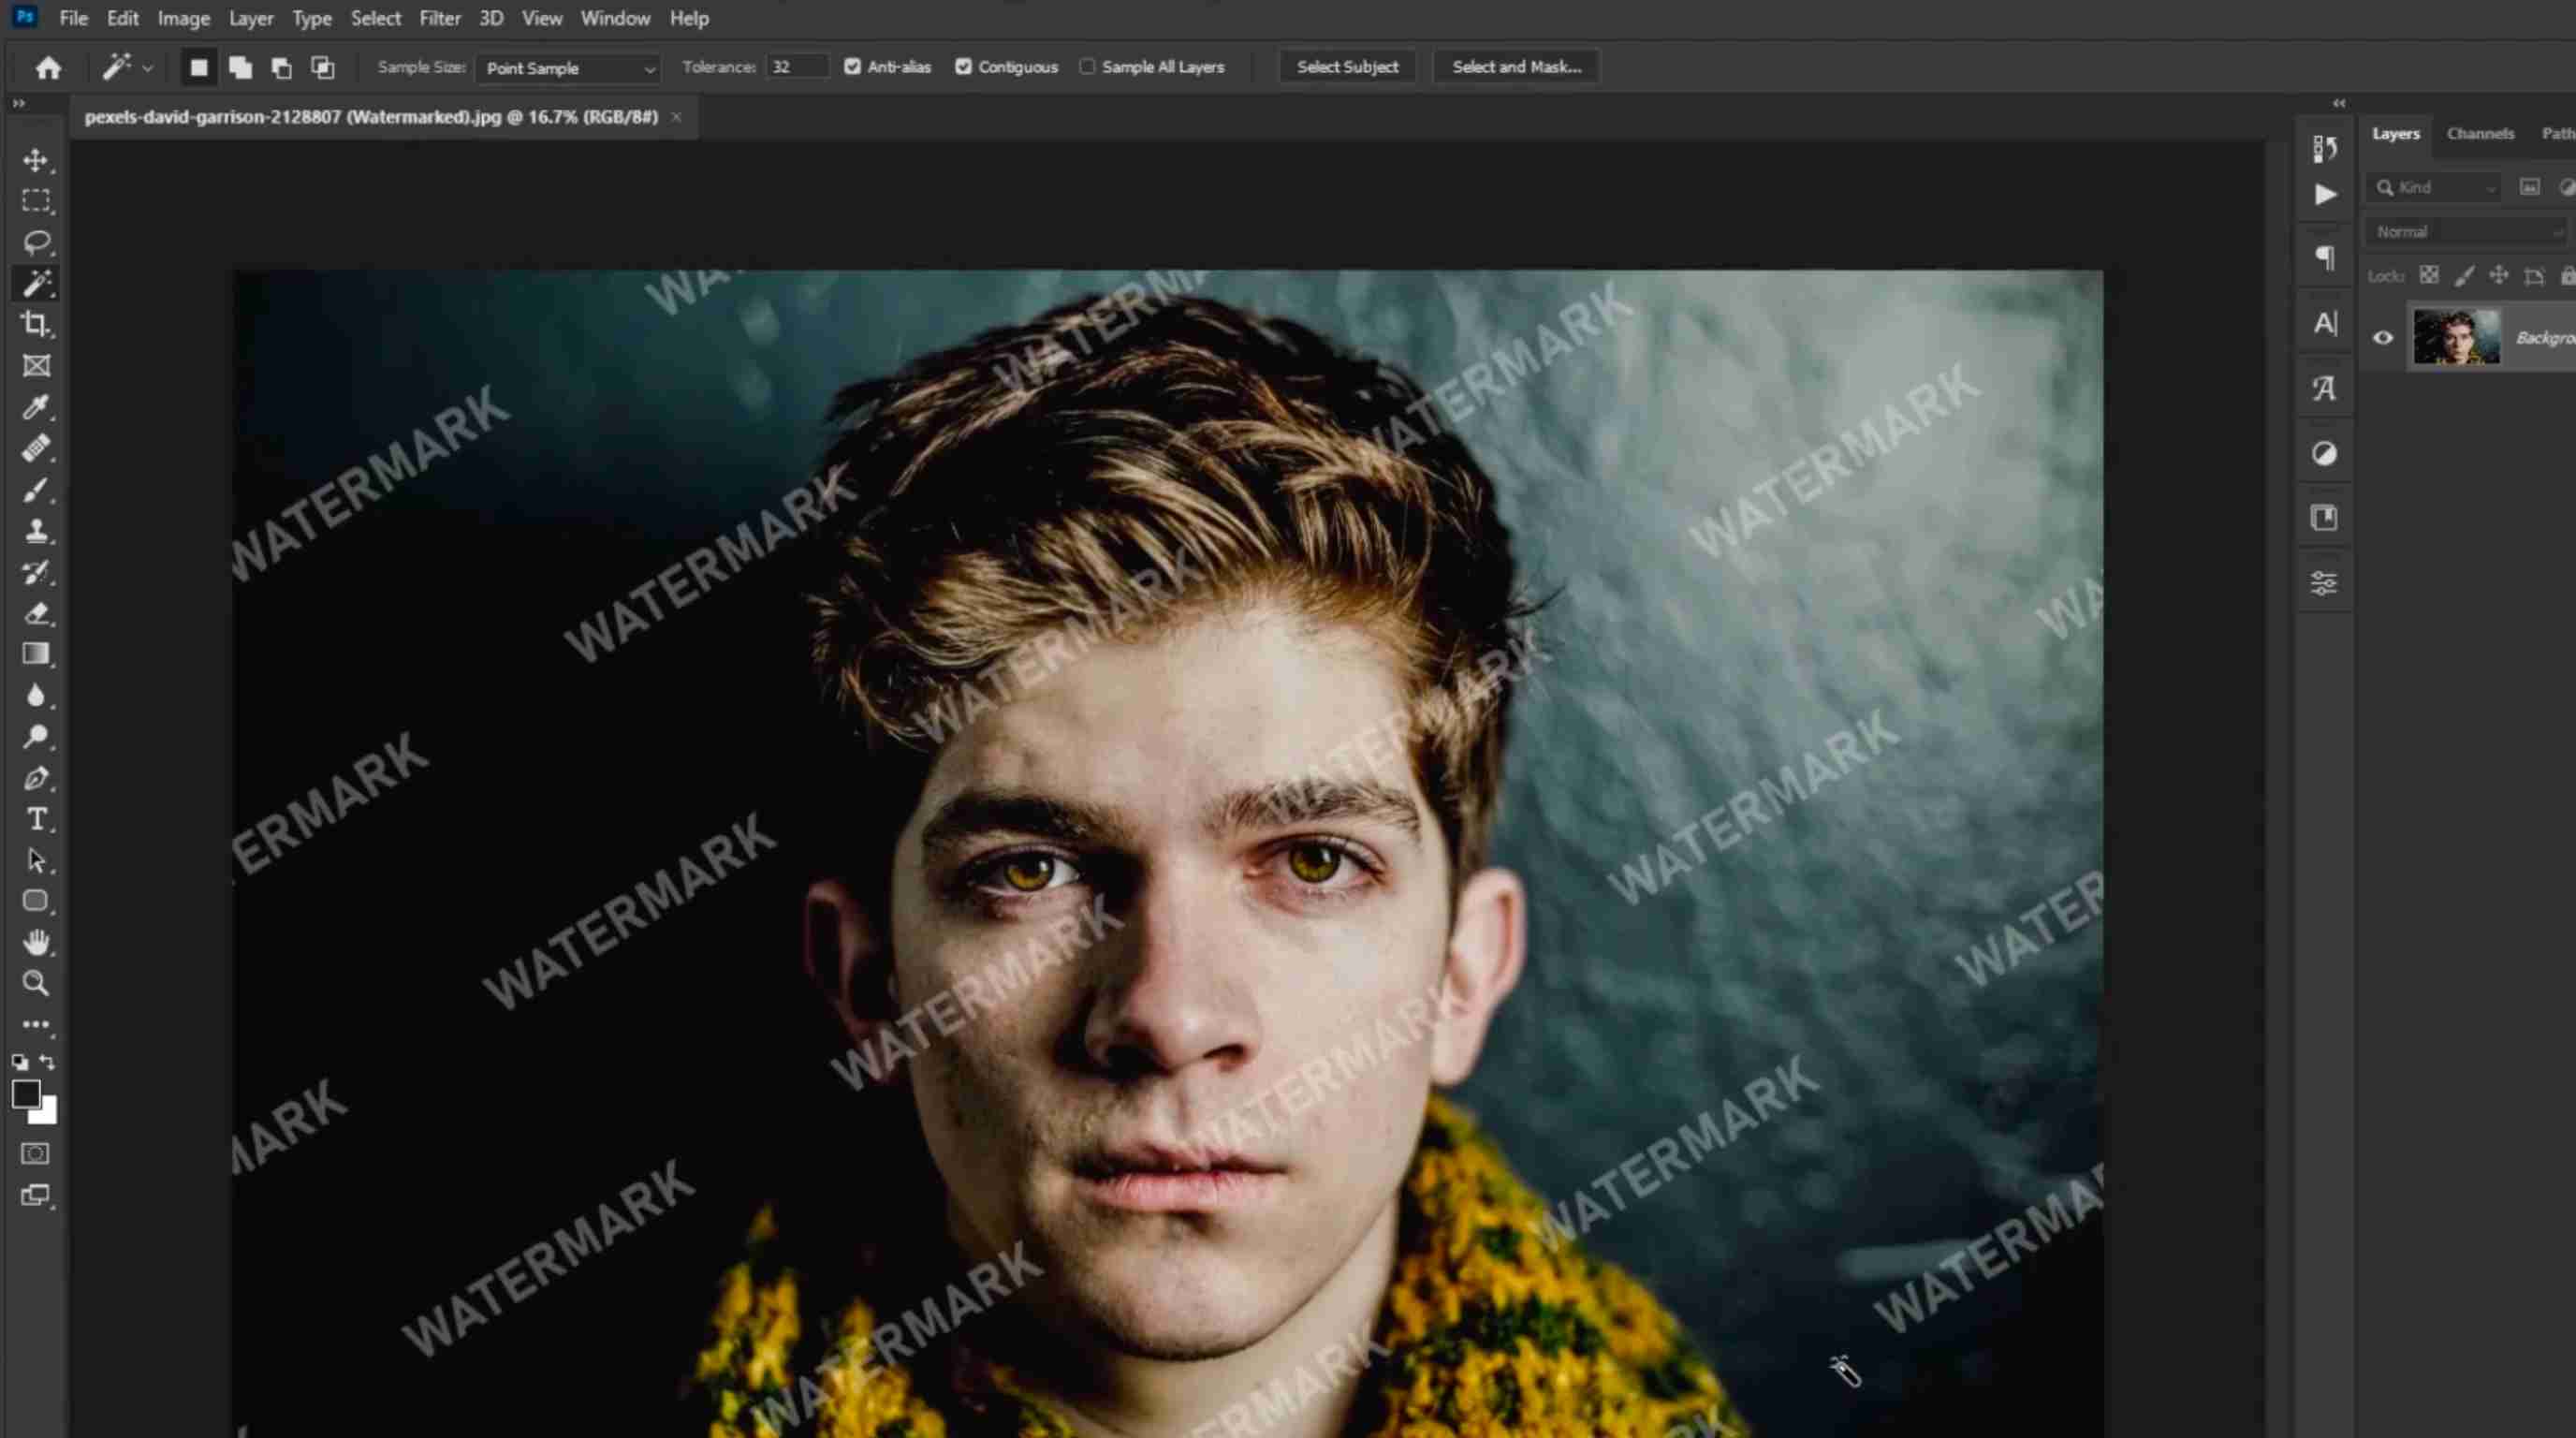Select the Move tool
This screenshot has height=1438, width=2576.
tap(36, 160)
